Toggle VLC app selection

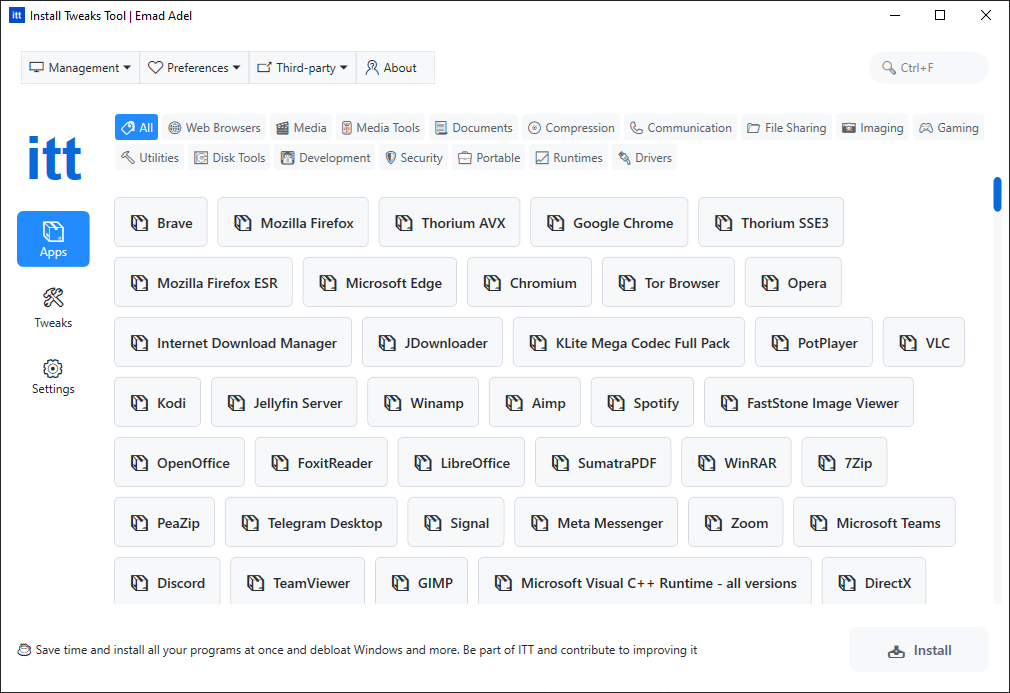[924, 343]
